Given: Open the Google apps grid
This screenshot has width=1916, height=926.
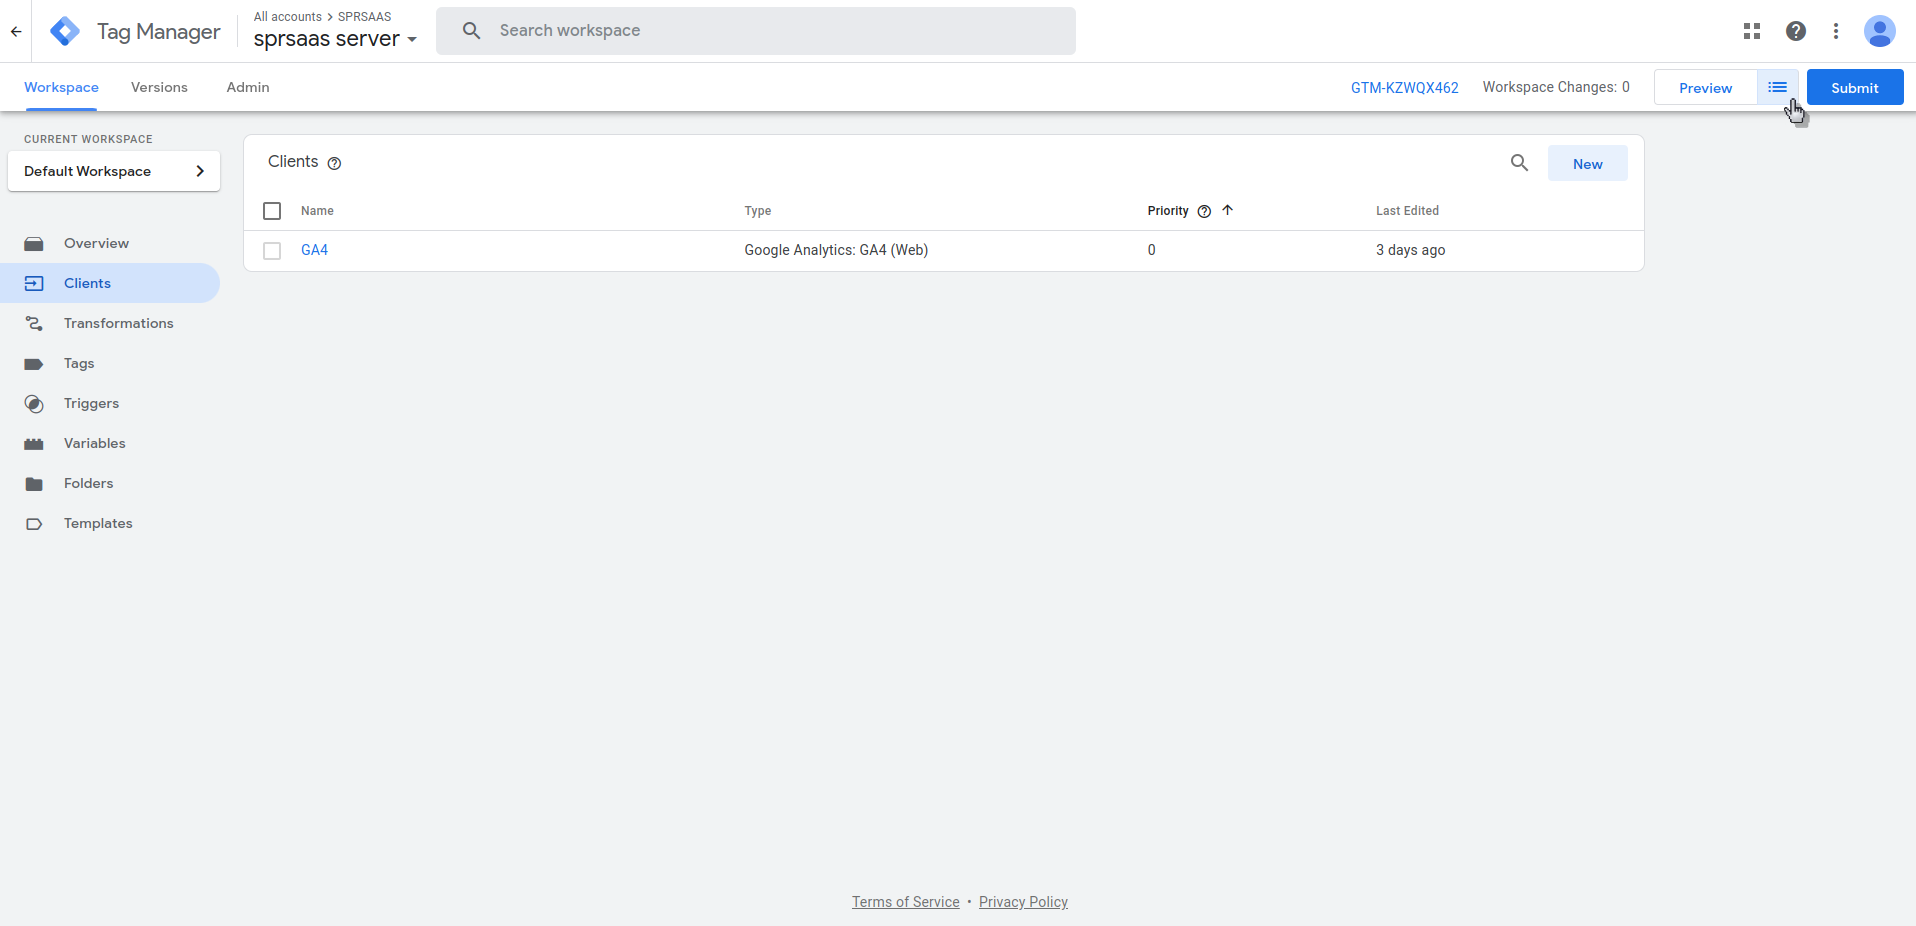Looking at the screenshot, I should (1752, 31).
